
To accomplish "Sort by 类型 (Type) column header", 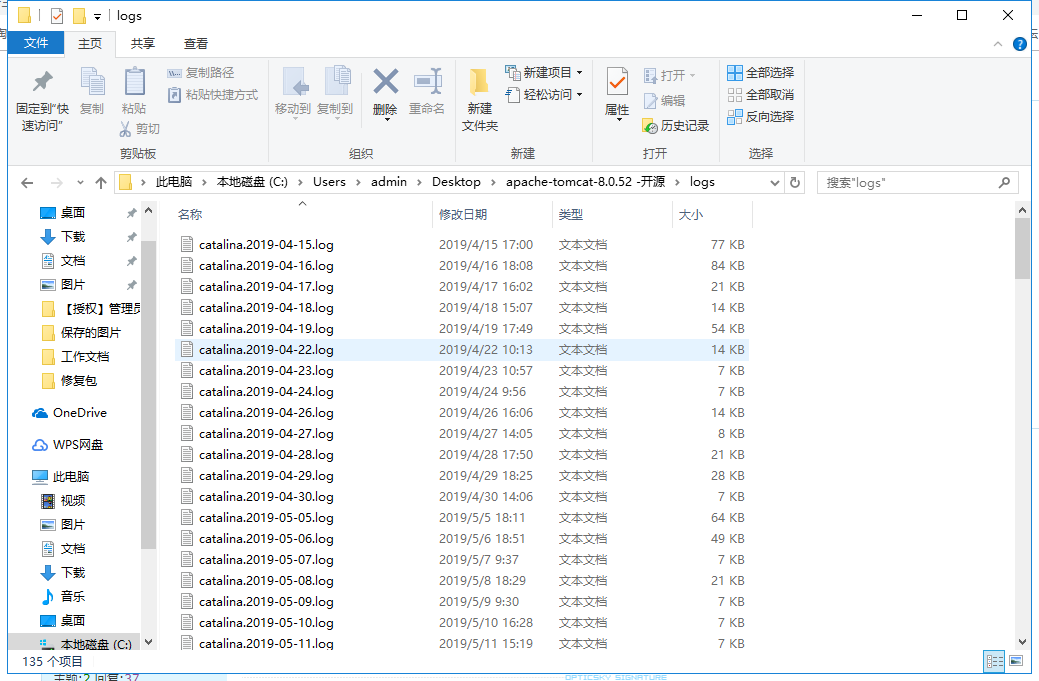I will [x=612, y=214].
